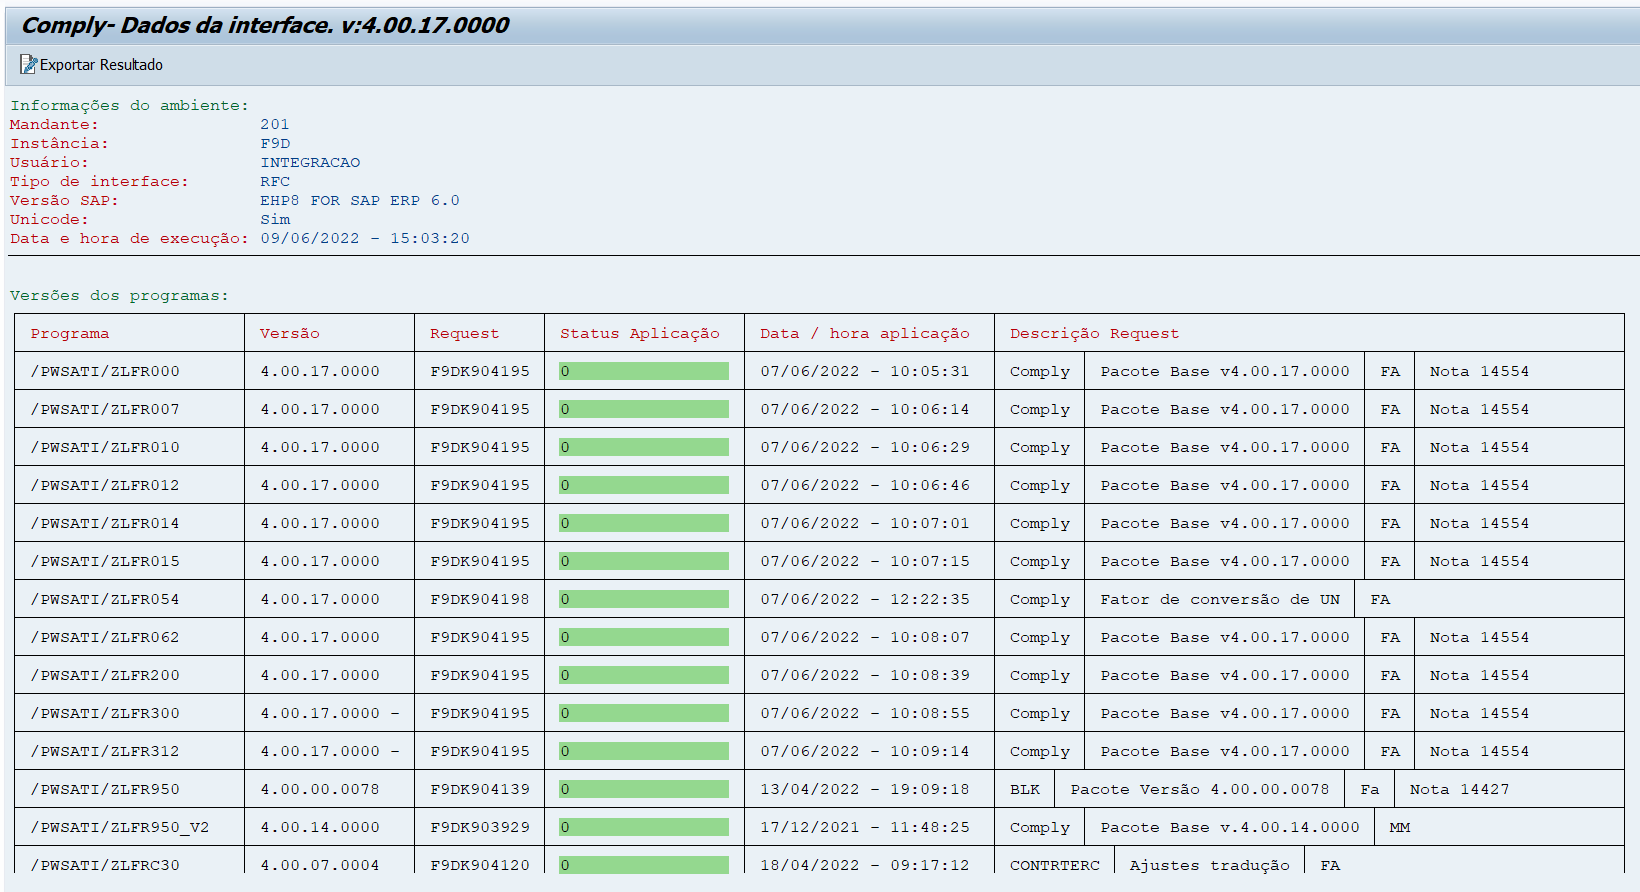The image size is (1640, 892).
Task: Select program /PWSATI/ZLFR950_V2 in the table
Action: point(120,828)
